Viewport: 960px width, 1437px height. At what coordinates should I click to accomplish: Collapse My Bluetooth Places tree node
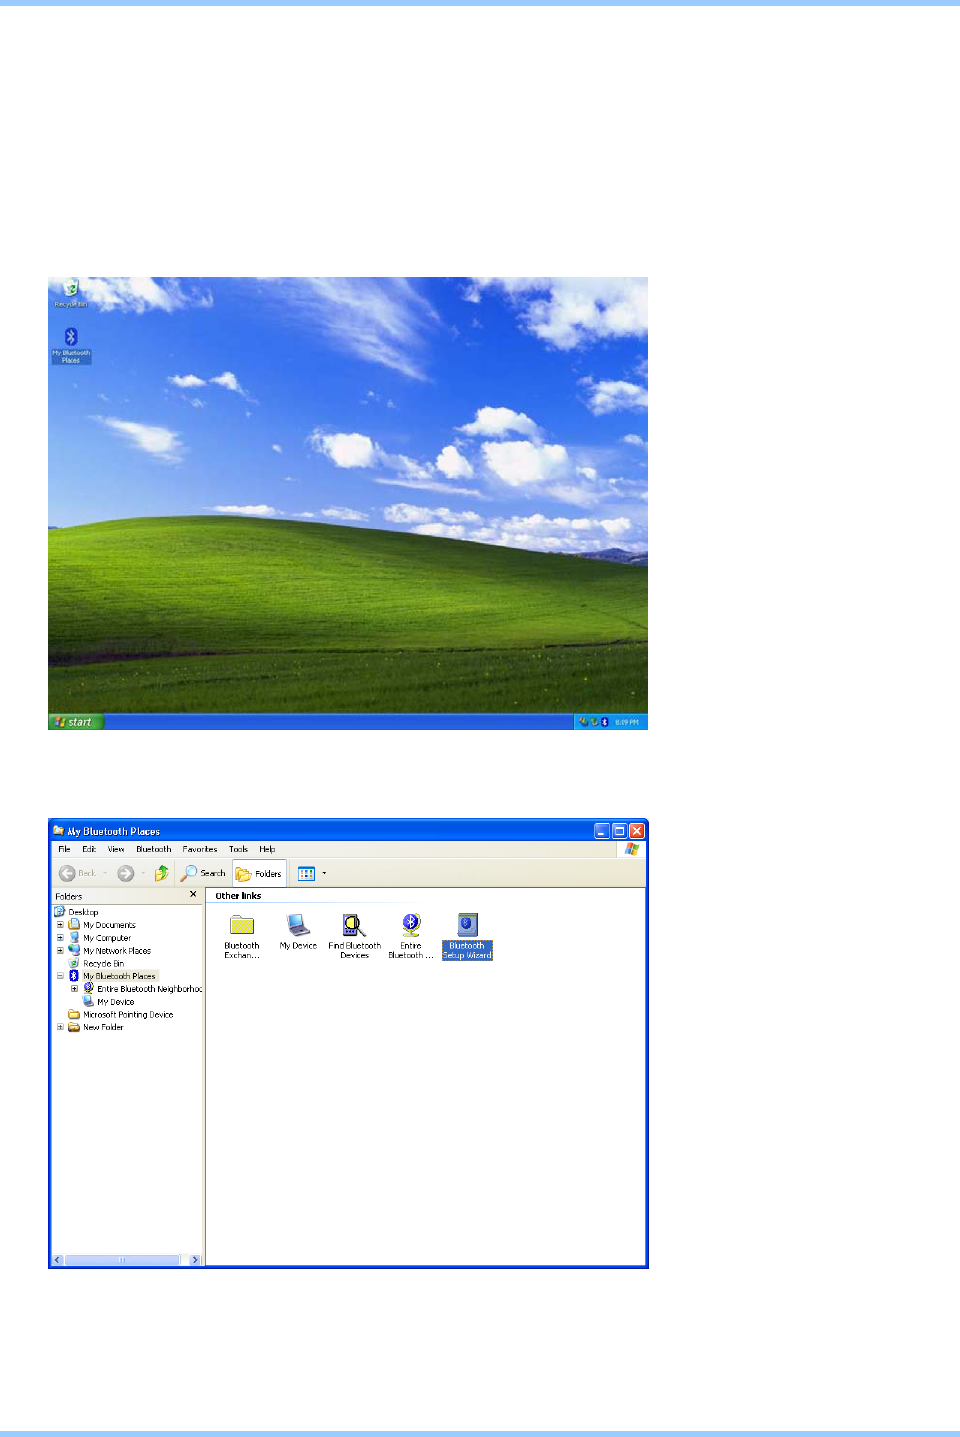tap(60, 976)
